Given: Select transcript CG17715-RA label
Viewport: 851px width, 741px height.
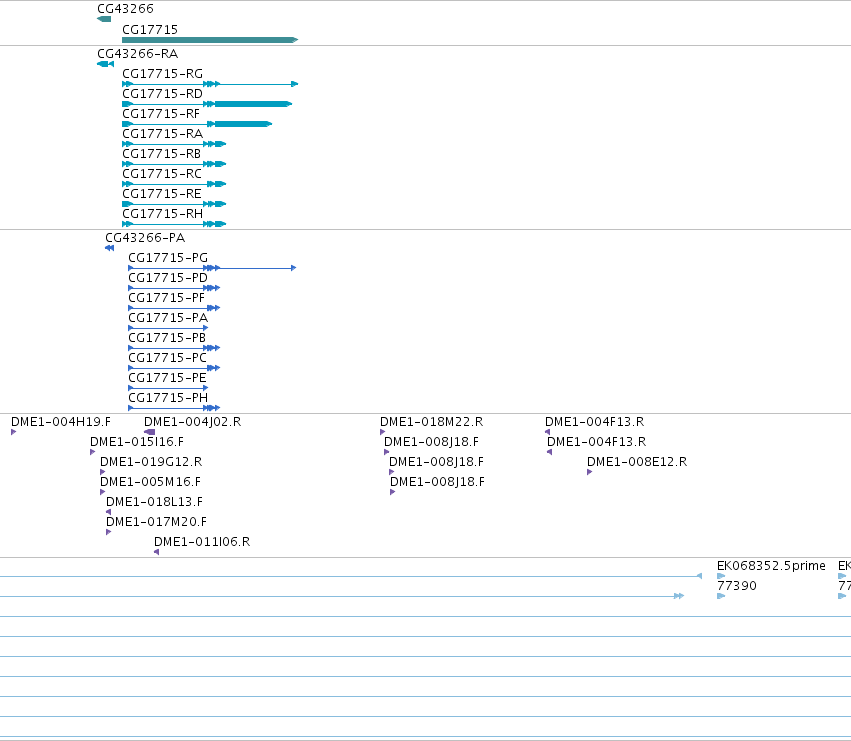Looking at the screenshot, I should tap(162, 134).
